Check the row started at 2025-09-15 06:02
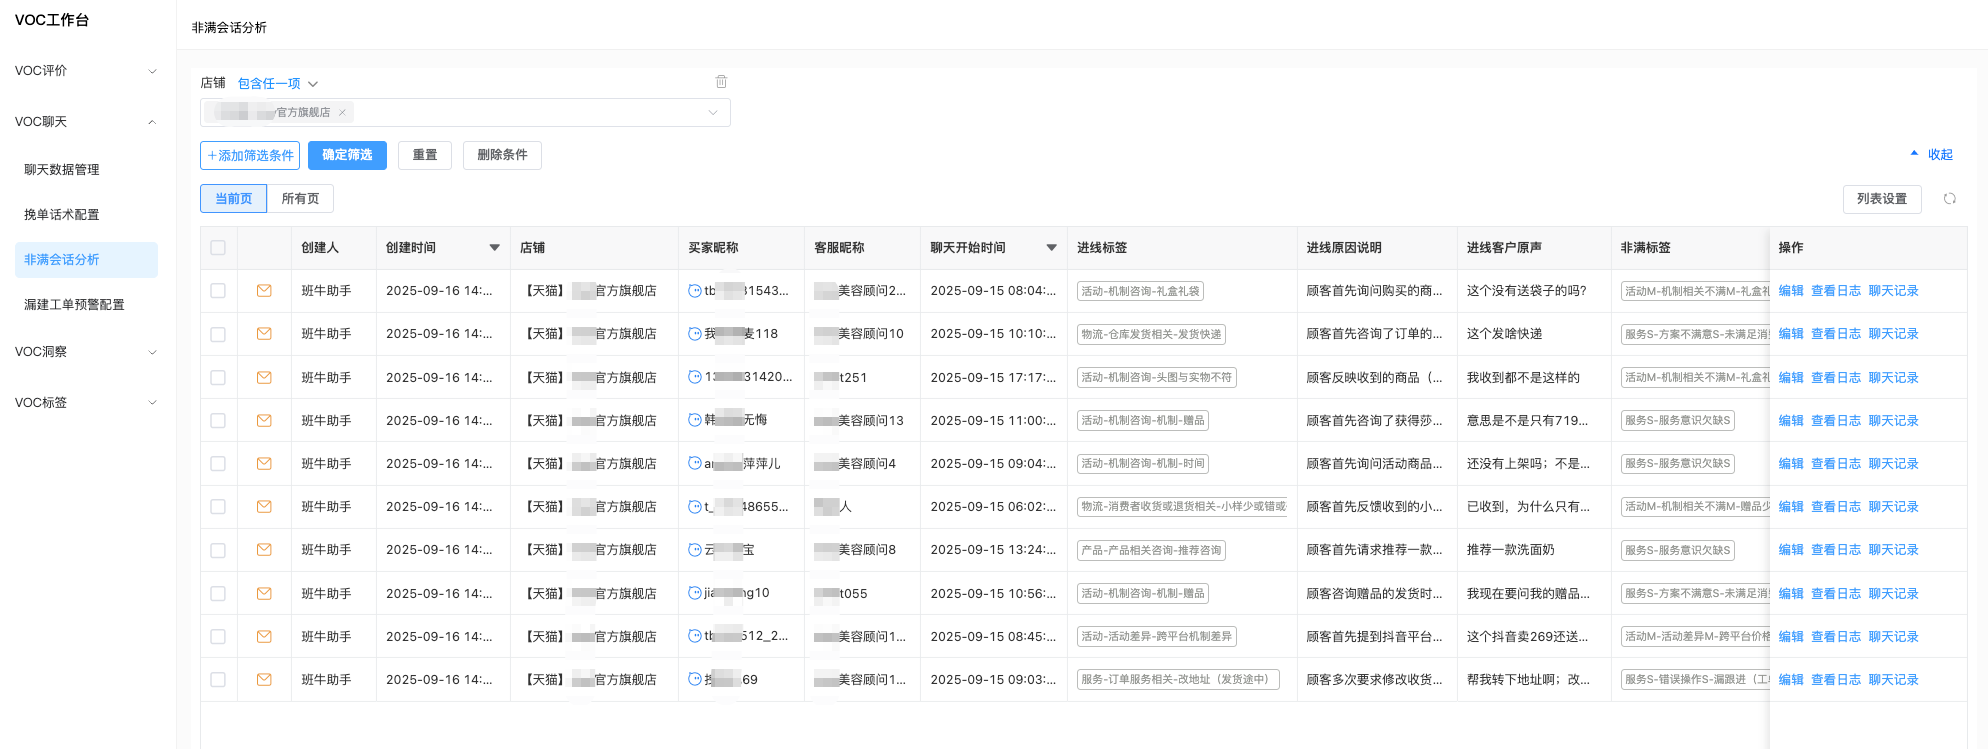The height and width of the screenshot is (749, 1988). click(x=218, y=507)
